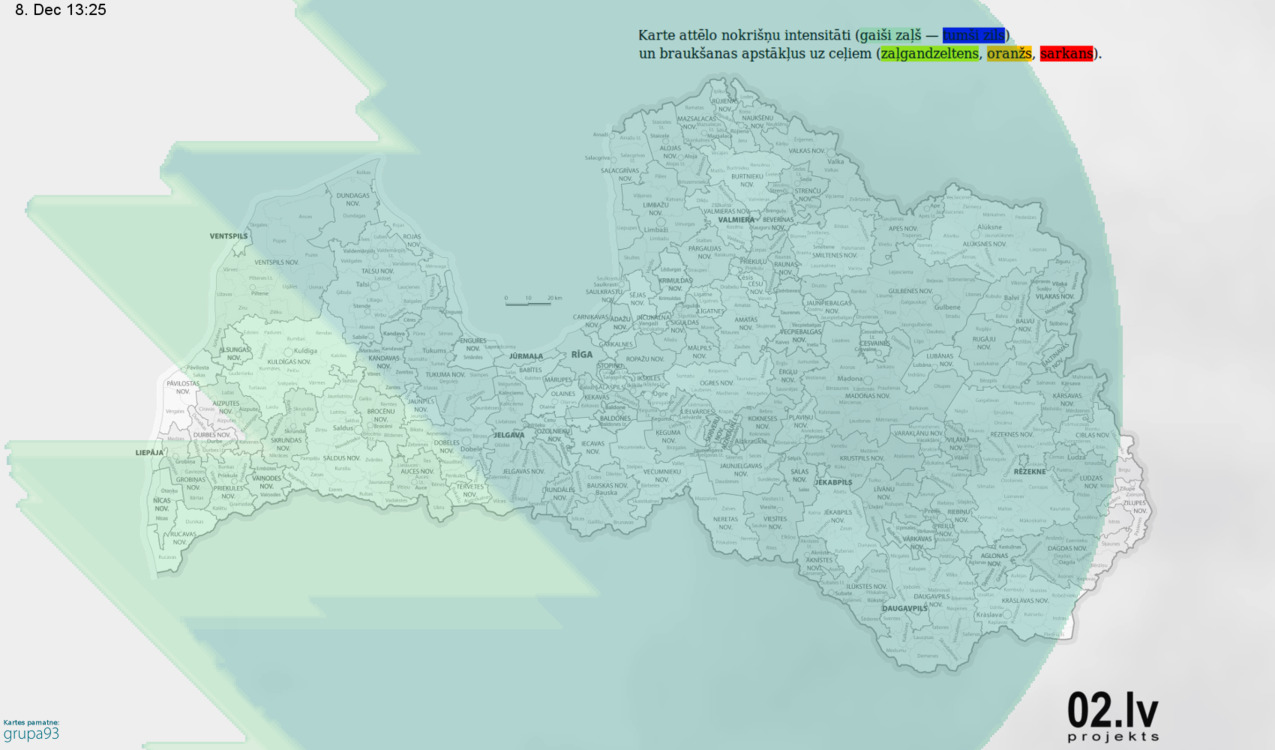This screenshot has height=750, width=1275.
Task: Click the RĪGA label on the map
Action: 582,354
